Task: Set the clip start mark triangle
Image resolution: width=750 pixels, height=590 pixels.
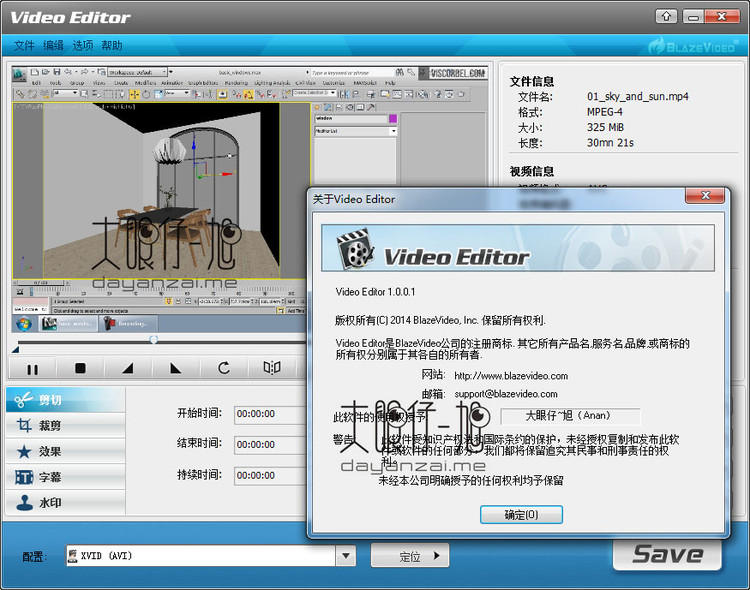Action: [x=128, y=368]
